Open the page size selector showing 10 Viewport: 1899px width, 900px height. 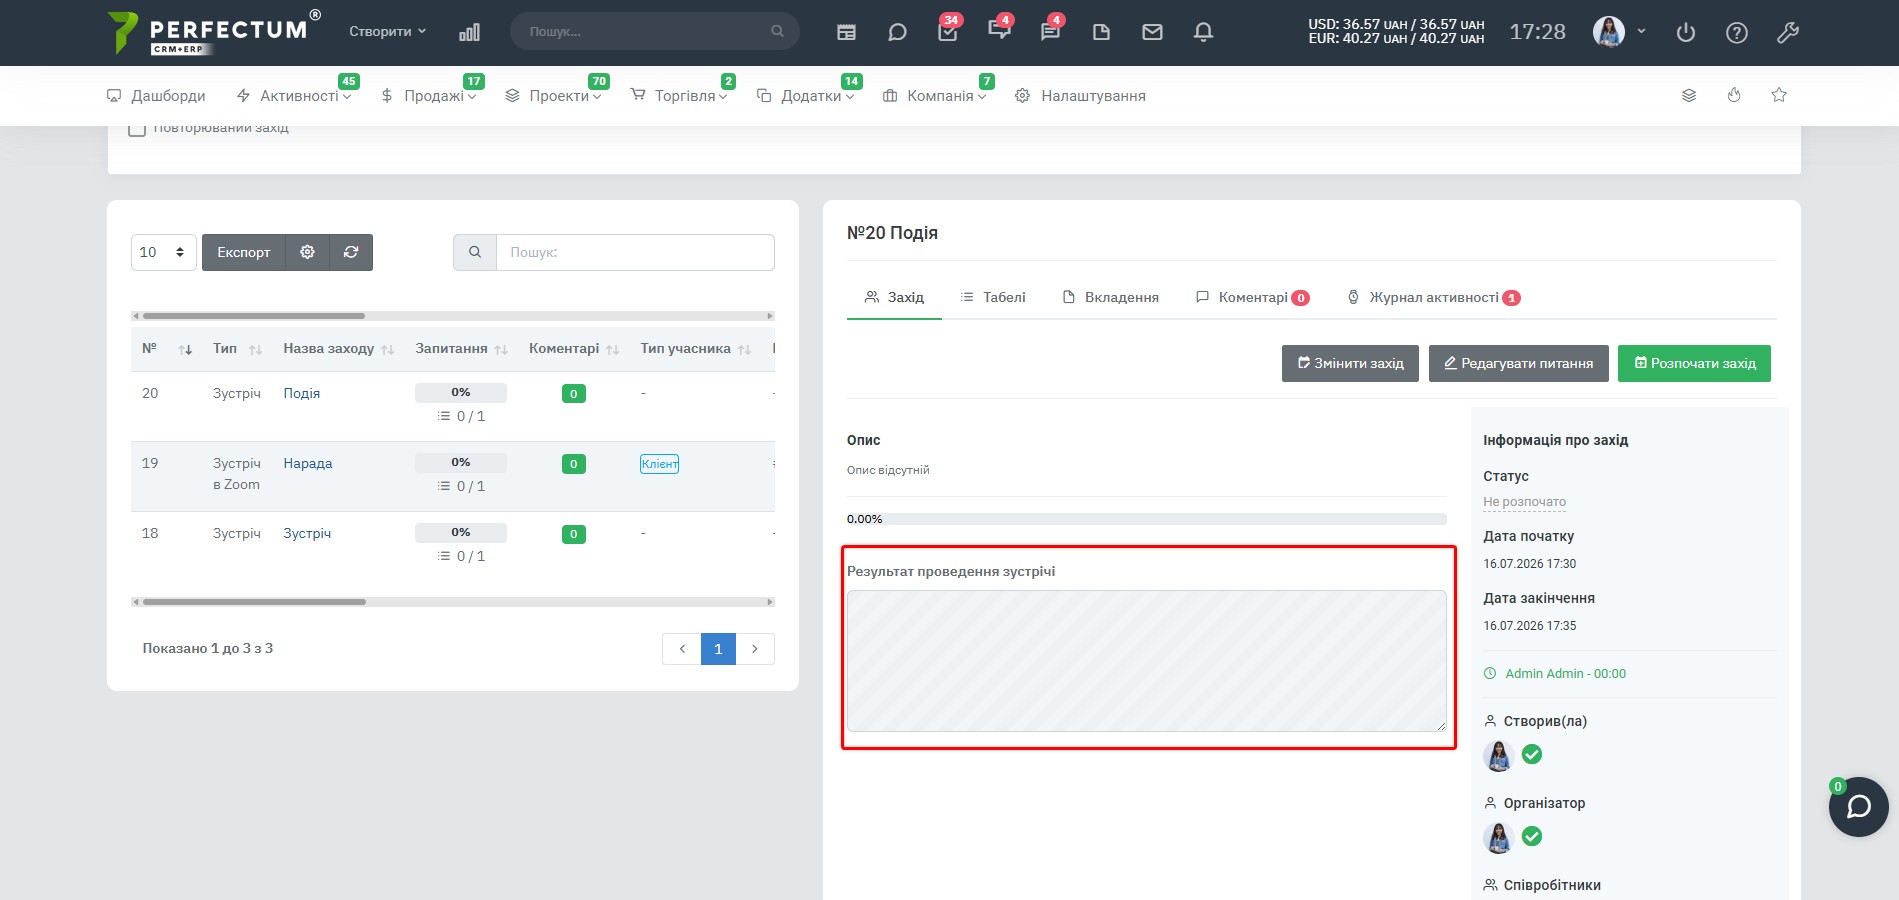pyautogui.click(x=163, y=252)
